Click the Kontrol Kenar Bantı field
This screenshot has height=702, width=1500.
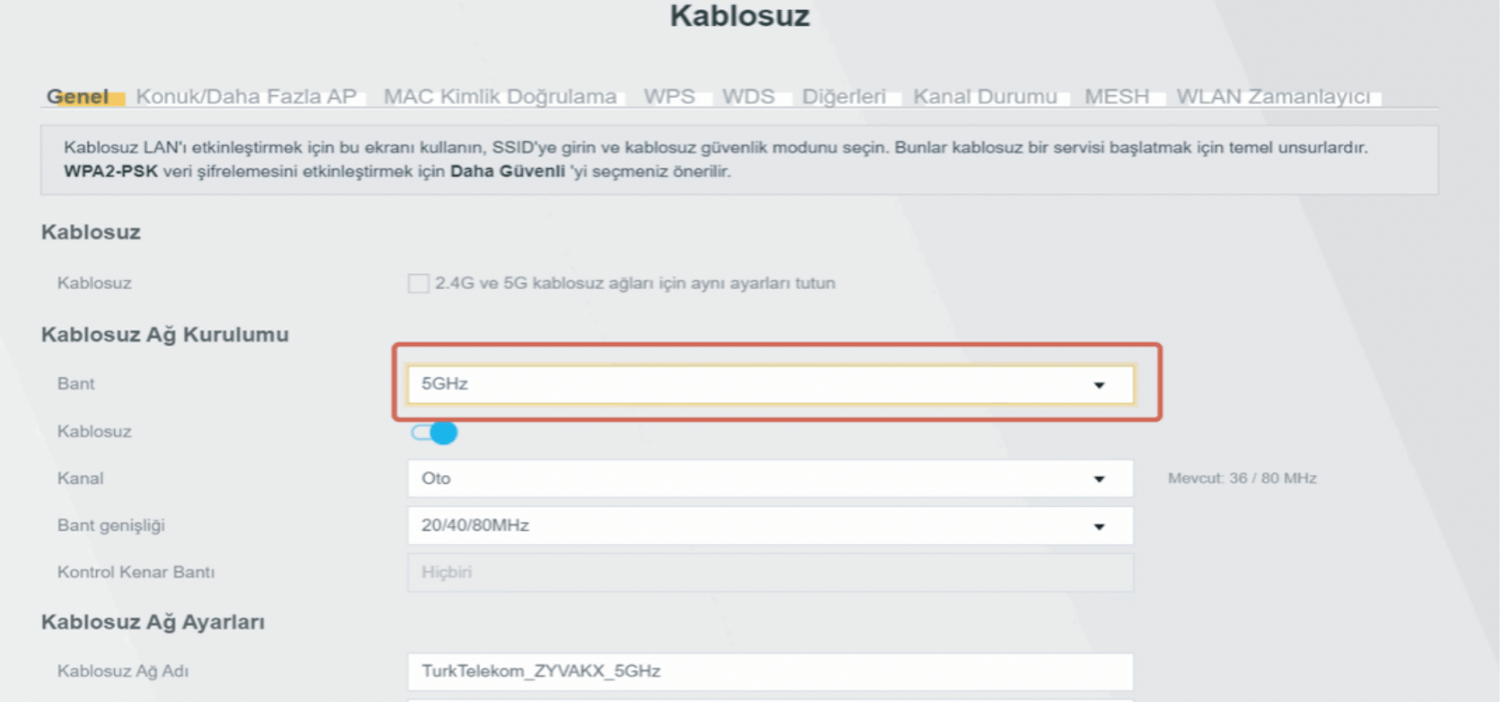(x=770, y=573)
